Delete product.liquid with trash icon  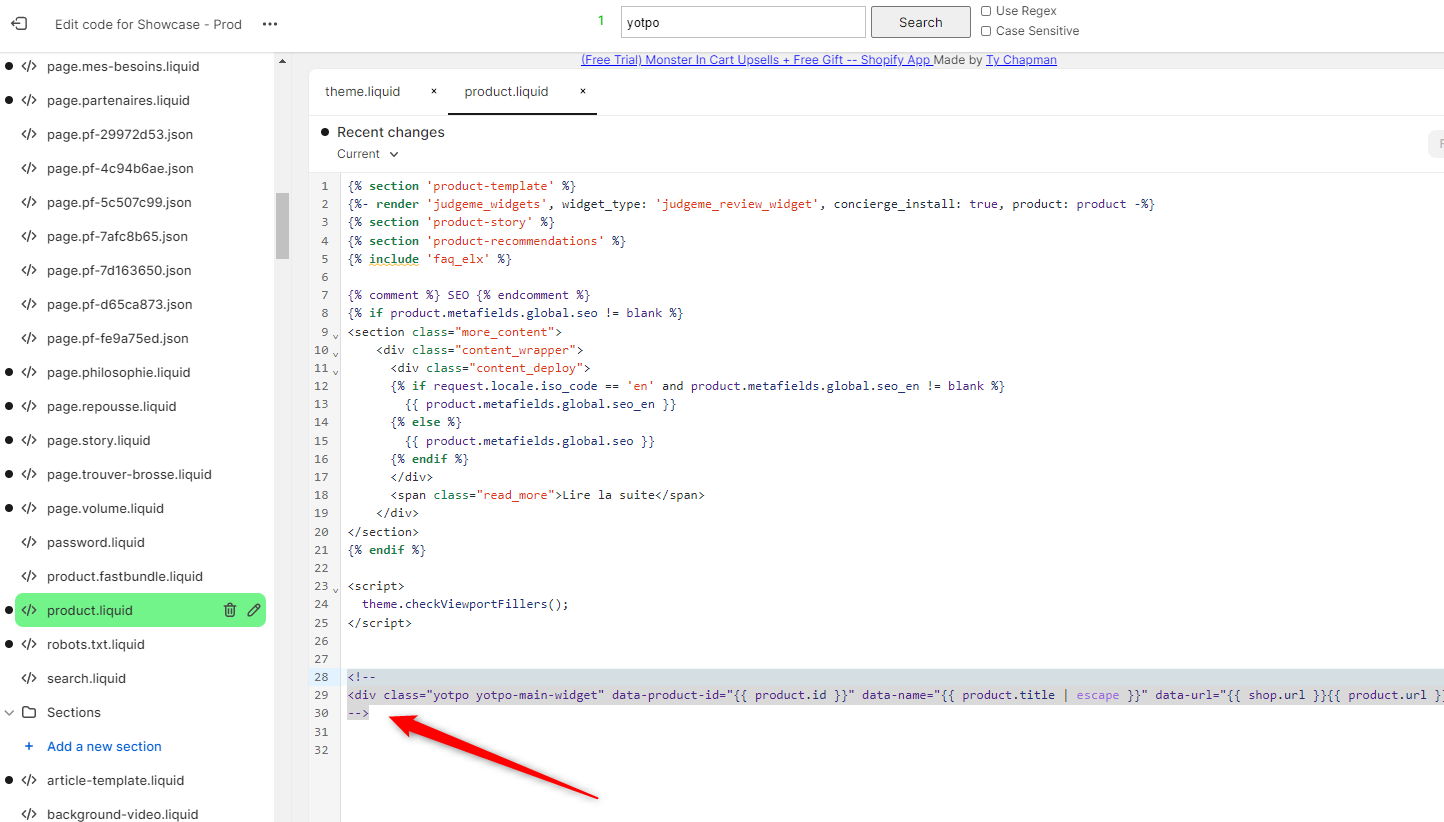(230, 610)
